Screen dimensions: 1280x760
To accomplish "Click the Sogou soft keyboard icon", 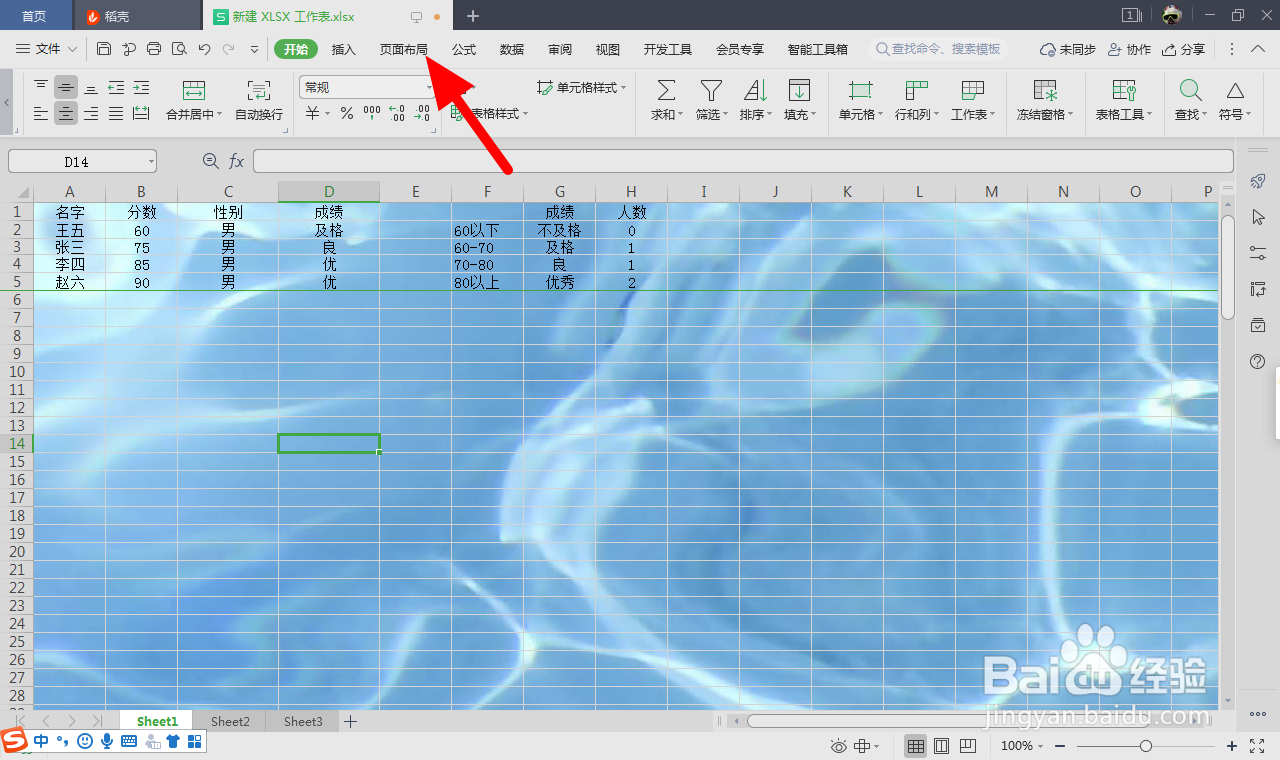I will (129, 741).
